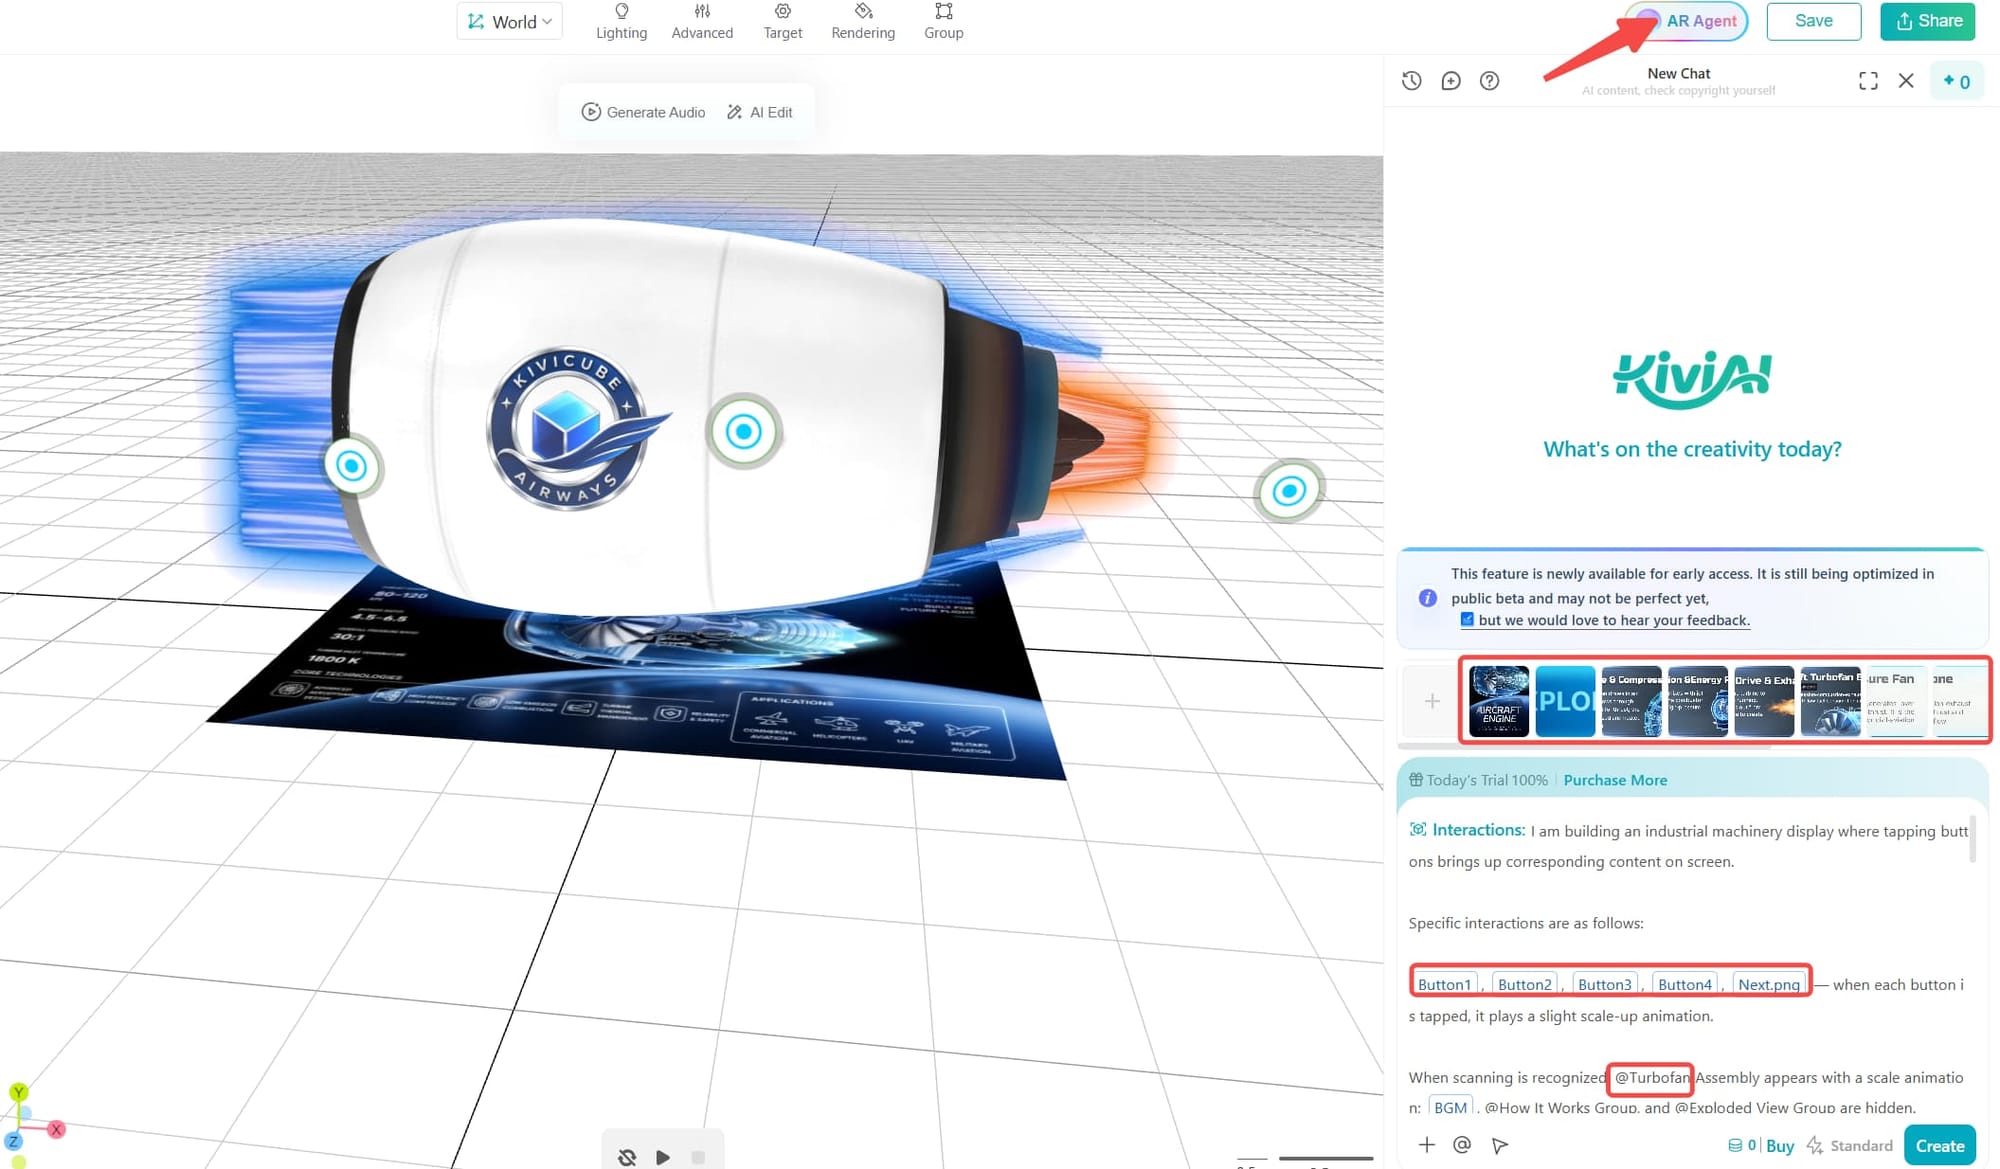Select the Energy slide thumbnail

click(x=1698, y=701)
